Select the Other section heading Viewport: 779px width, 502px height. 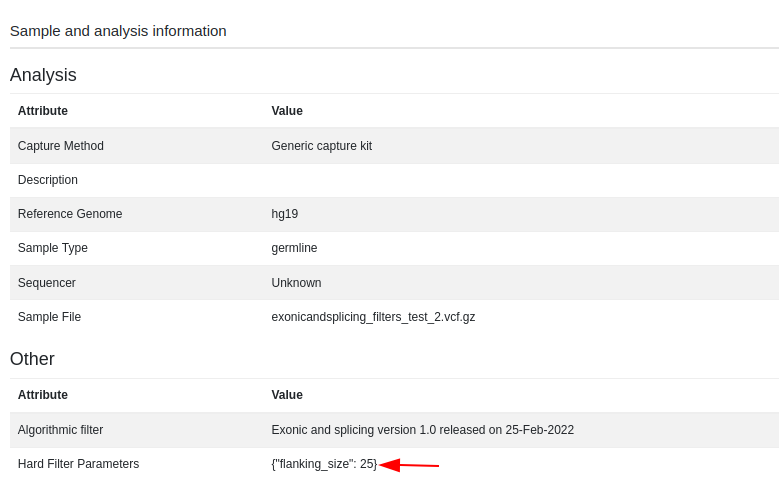[x=32, y=359]
